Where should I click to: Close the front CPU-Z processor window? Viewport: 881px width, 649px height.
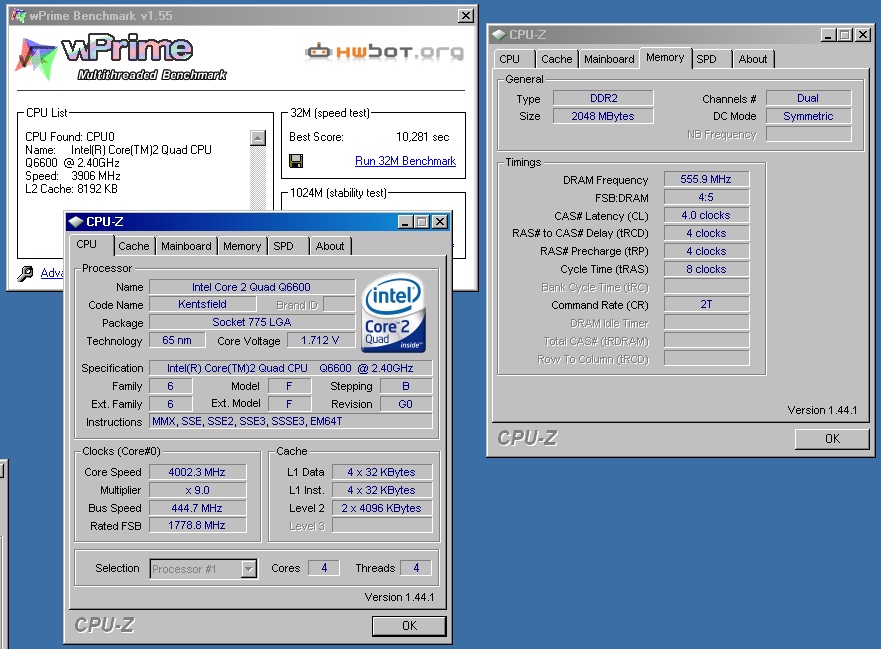pos(440,222)
